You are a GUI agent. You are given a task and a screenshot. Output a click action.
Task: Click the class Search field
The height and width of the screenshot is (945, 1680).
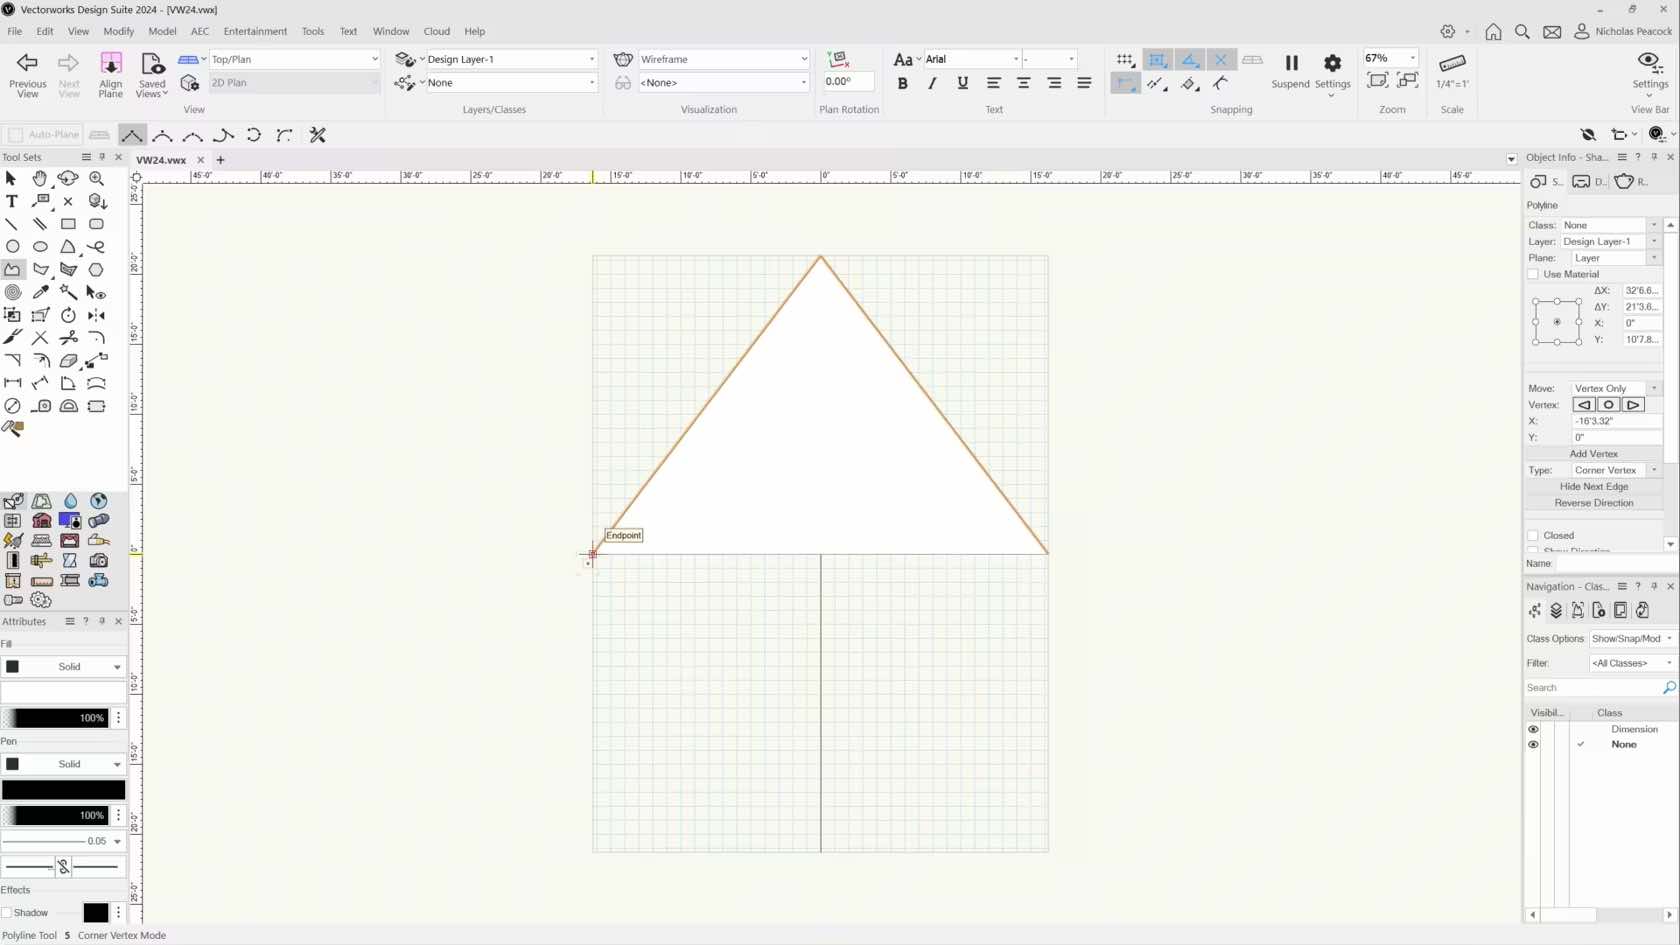[x=1593, y=688]
